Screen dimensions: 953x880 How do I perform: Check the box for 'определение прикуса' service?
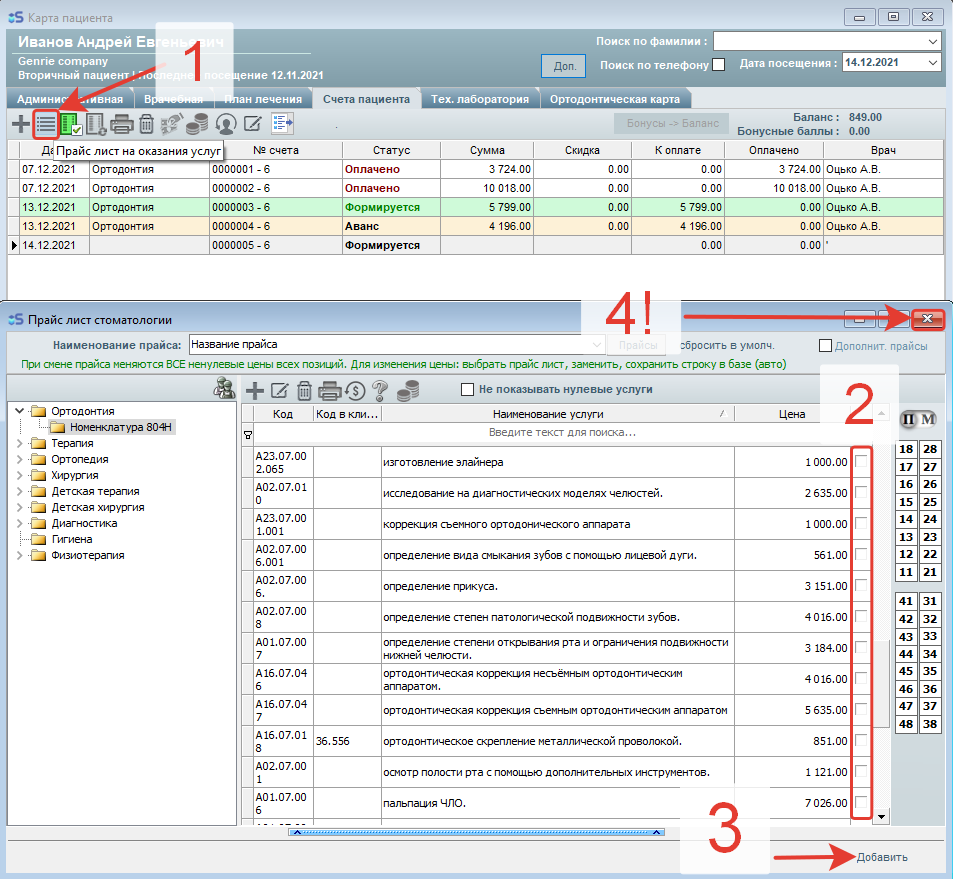point(861,585)
